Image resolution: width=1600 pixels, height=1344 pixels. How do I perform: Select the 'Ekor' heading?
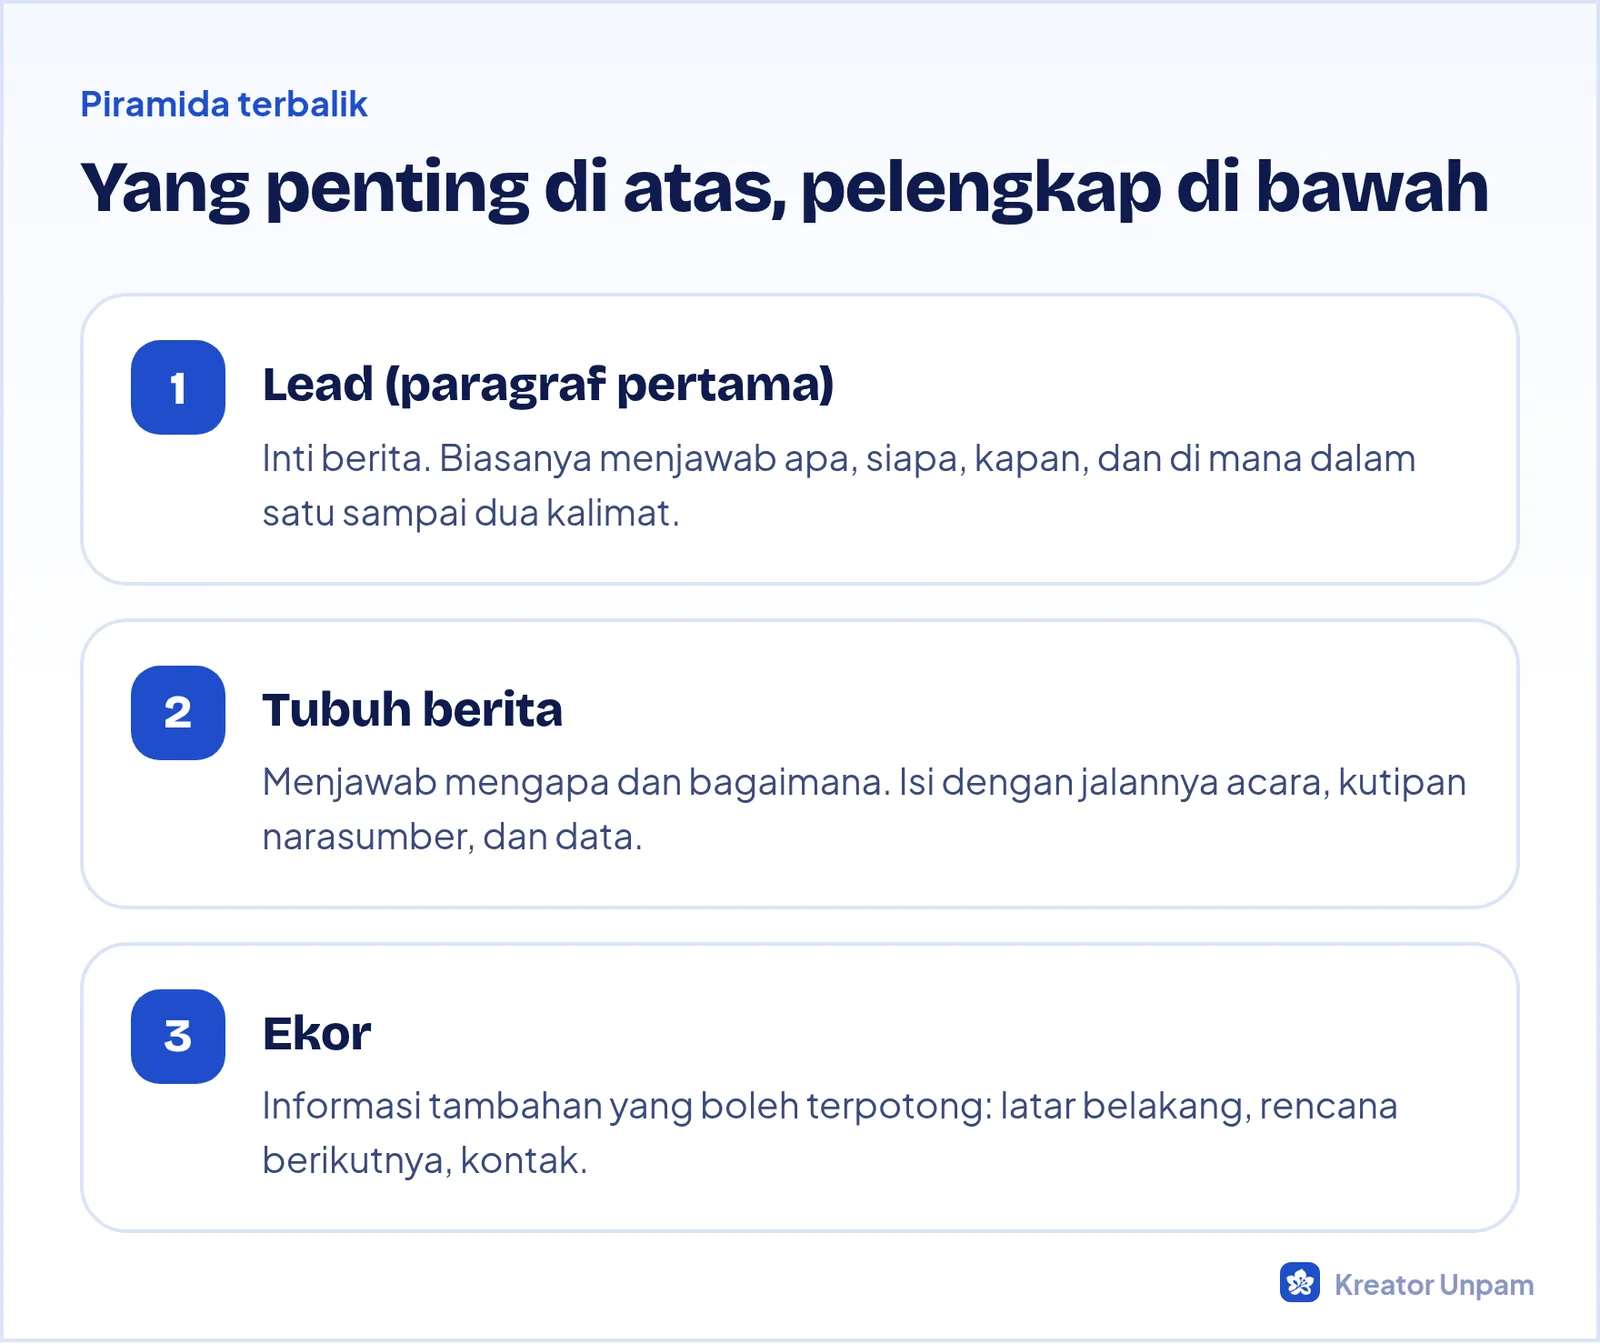(316, 1034)
